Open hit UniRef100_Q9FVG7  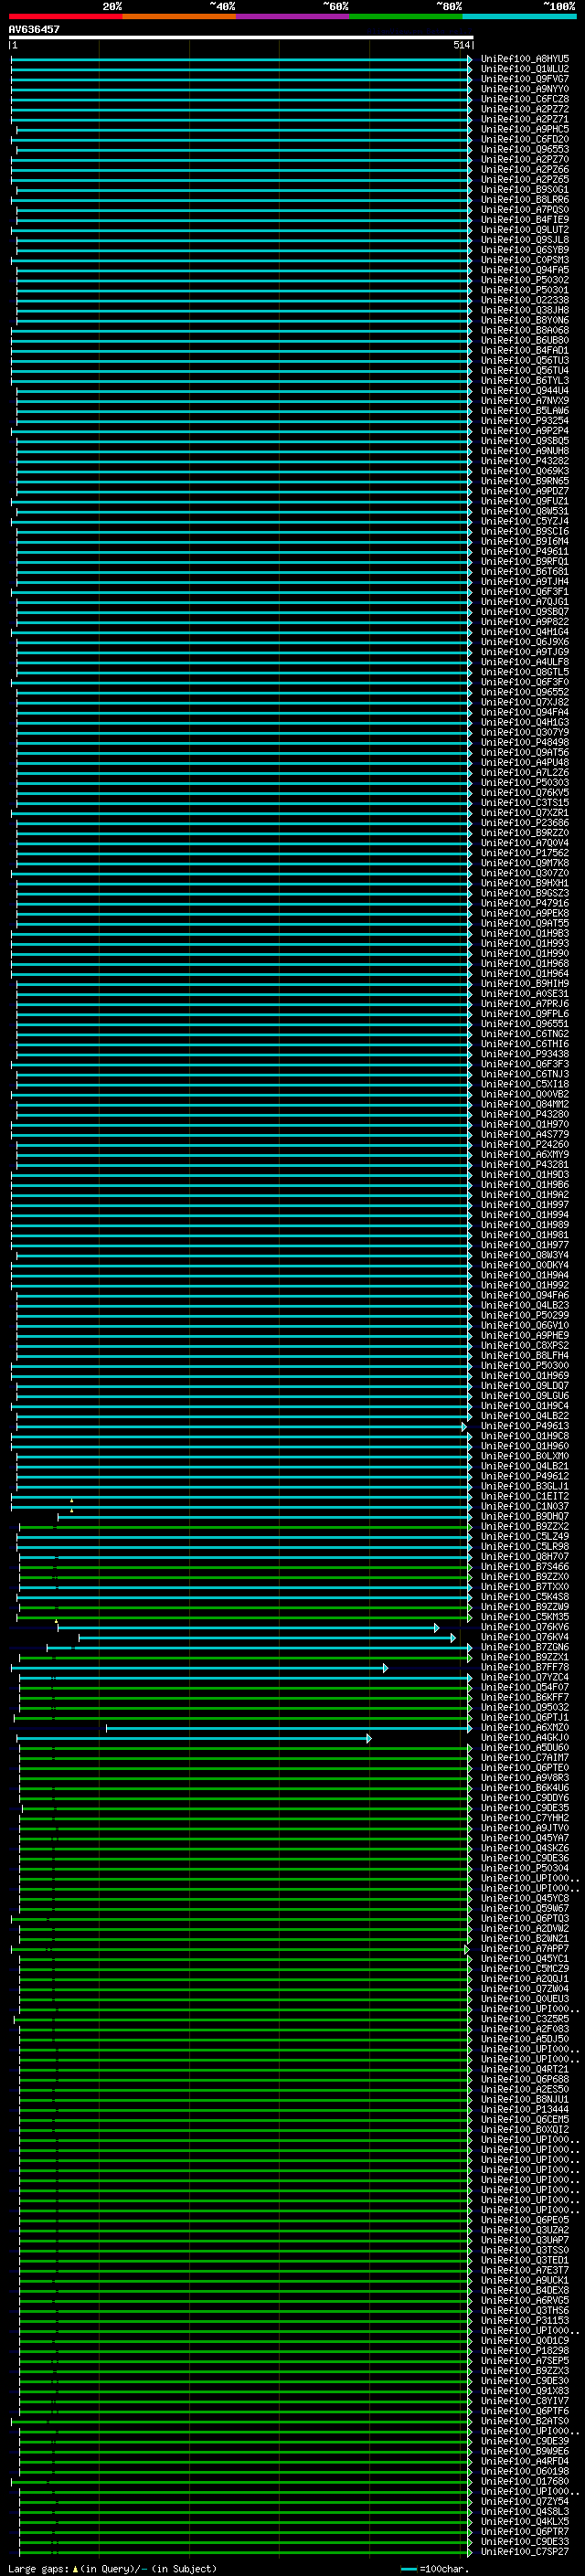524,79
